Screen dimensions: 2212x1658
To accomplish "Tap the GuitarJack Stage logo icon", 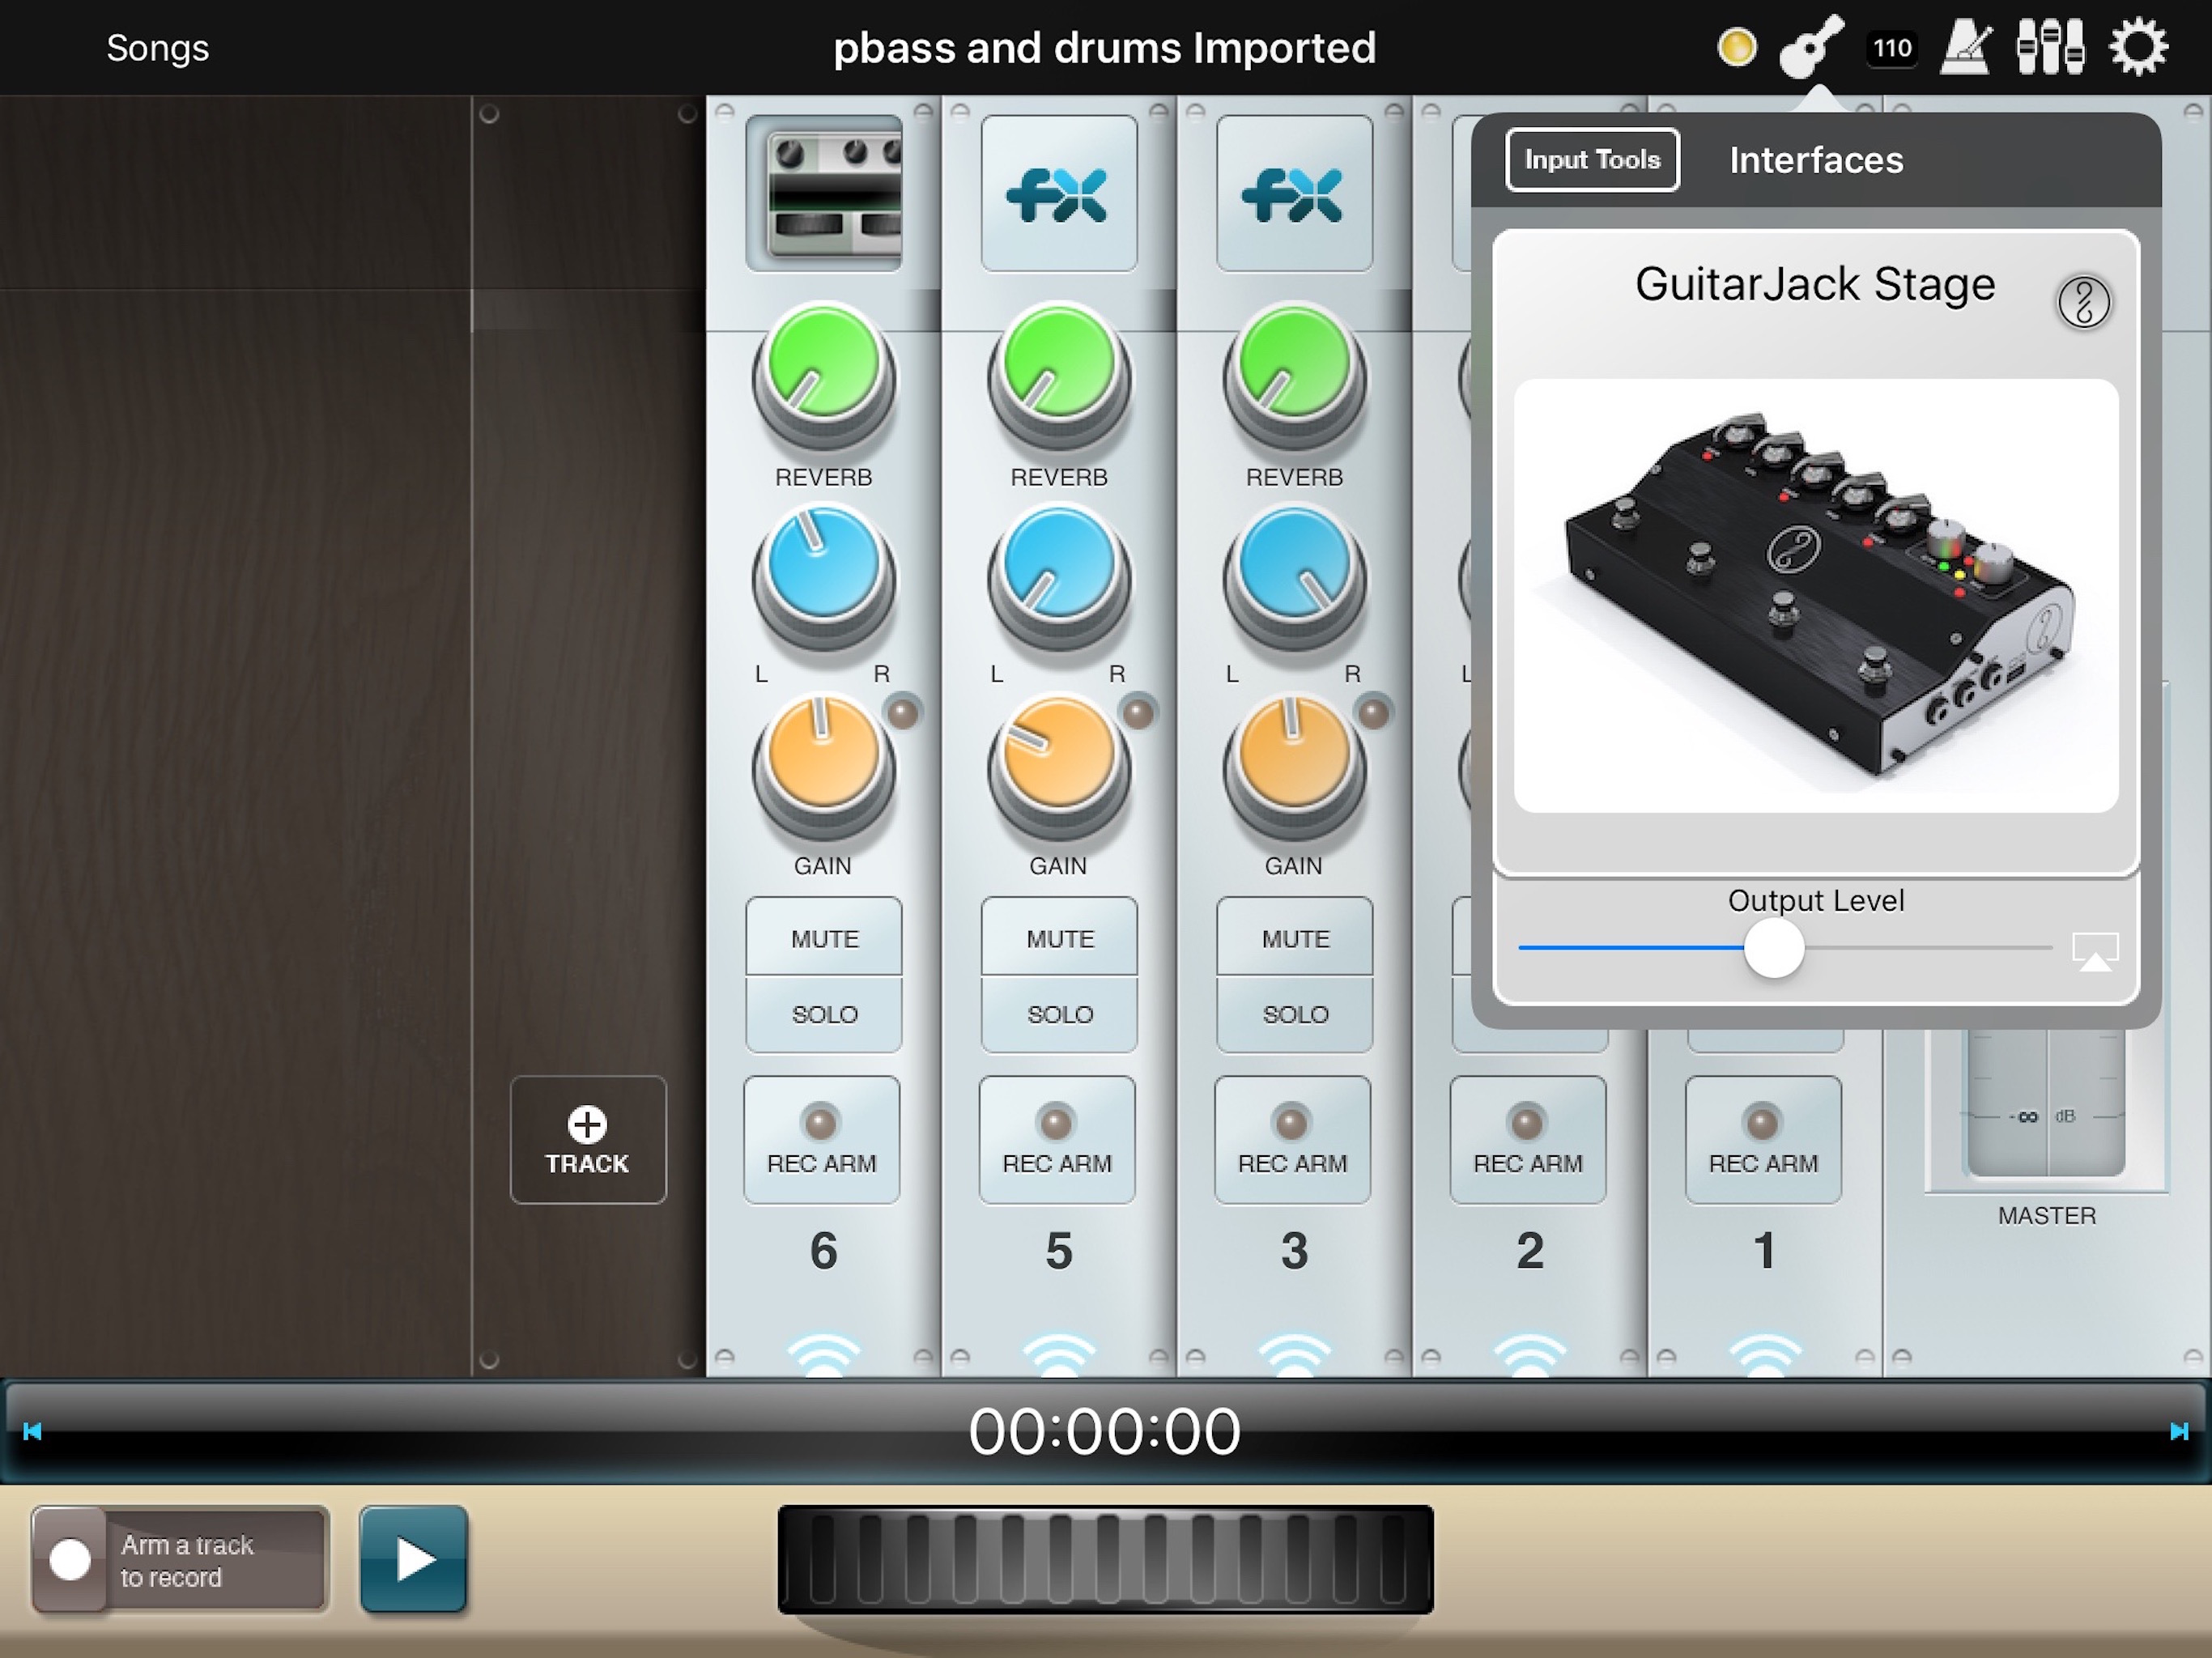I will pyautogui.click(x=2083, y=302).
